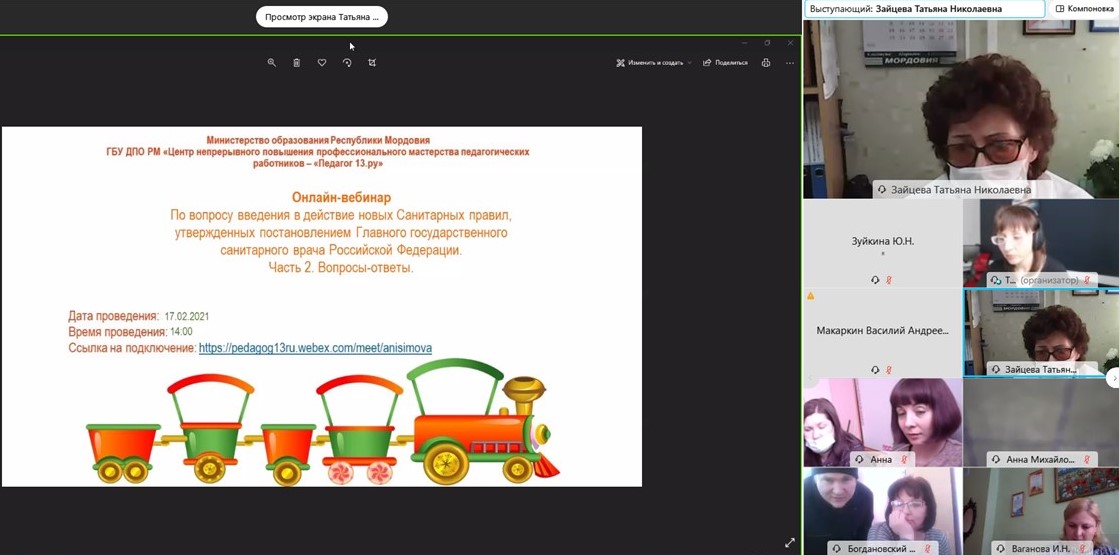1119x555 pixels.
Task: Click the trash delete icon
Action: (x=297, y=63)
